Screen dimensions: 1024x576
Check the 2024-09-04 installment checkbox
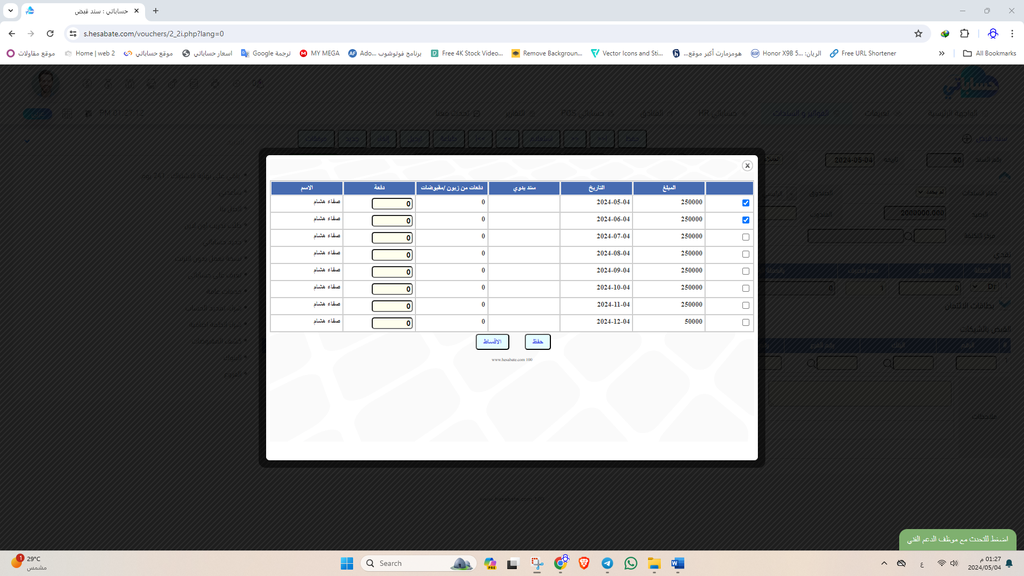(x=745, y=271)
